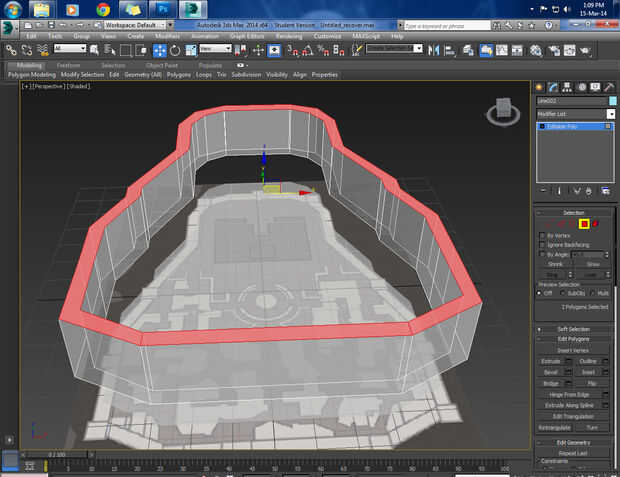
Task: Click the Retriangulate button
Action: tap(557, 427)
